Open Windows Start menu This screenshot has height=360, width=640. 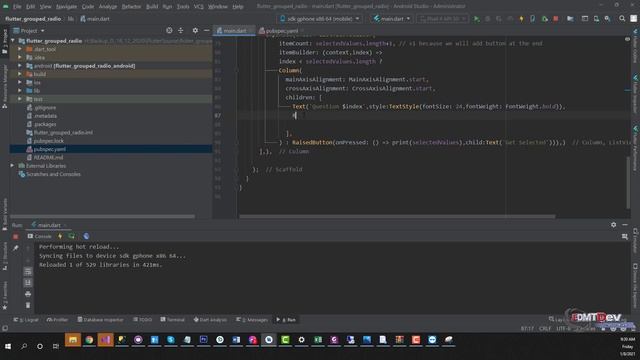(8, 346)
